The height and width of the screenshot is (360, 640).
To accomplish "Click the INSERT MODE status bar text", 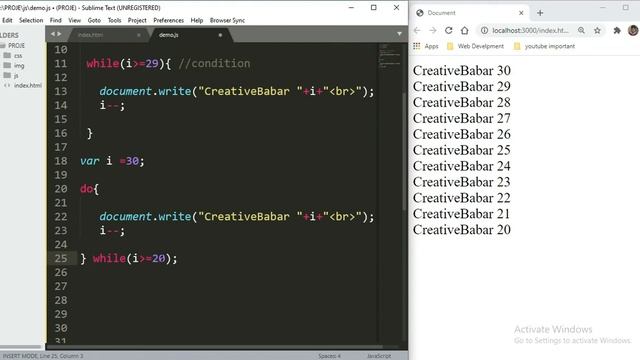I will pyautogui.click(x=43, y=356).
